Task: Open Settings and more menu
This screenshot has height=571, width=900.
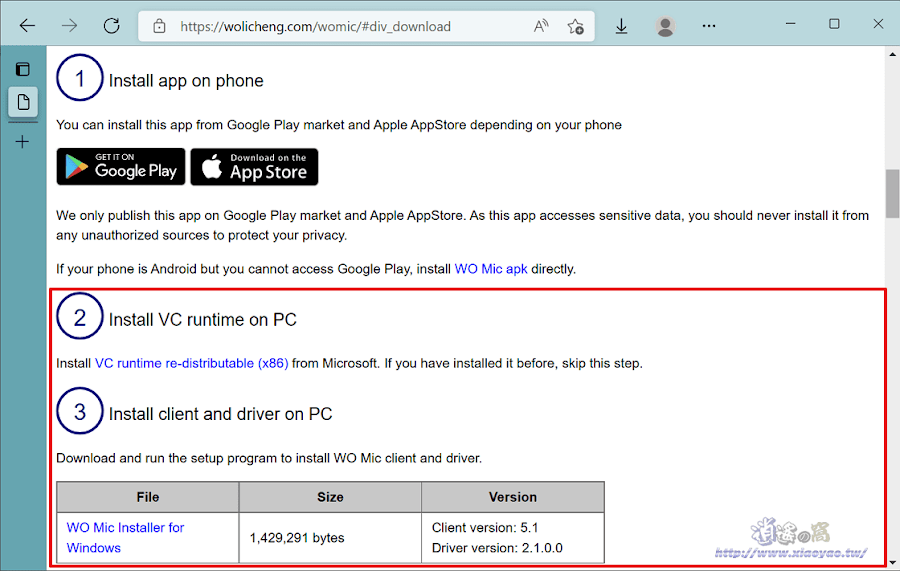Action: pyautogui.click(x=709, y=26)
